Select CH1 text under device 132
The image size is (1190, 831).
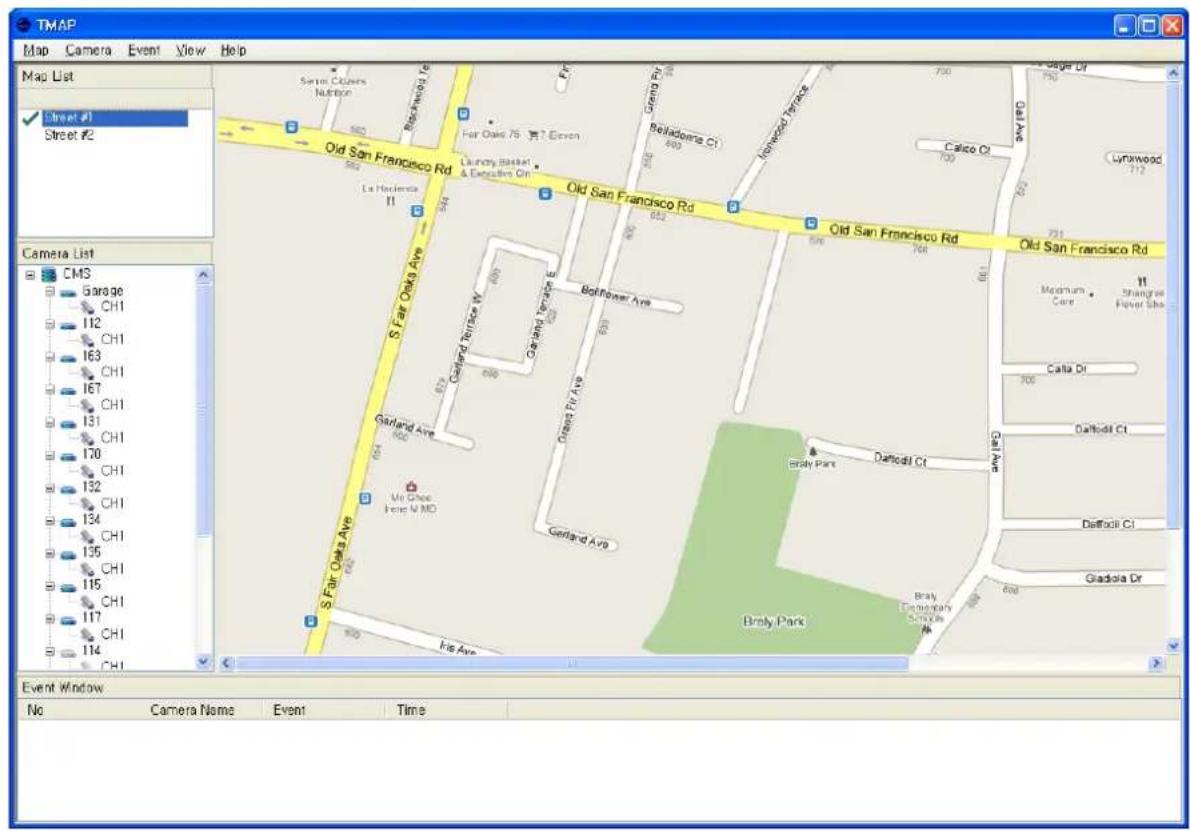112,503
